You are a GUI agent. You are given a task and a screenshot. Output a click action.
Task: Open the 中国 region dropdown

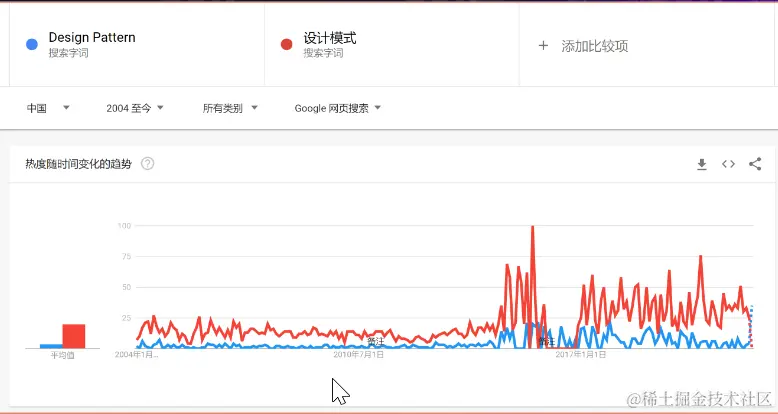pyautogui.click(x=48, y=108)
